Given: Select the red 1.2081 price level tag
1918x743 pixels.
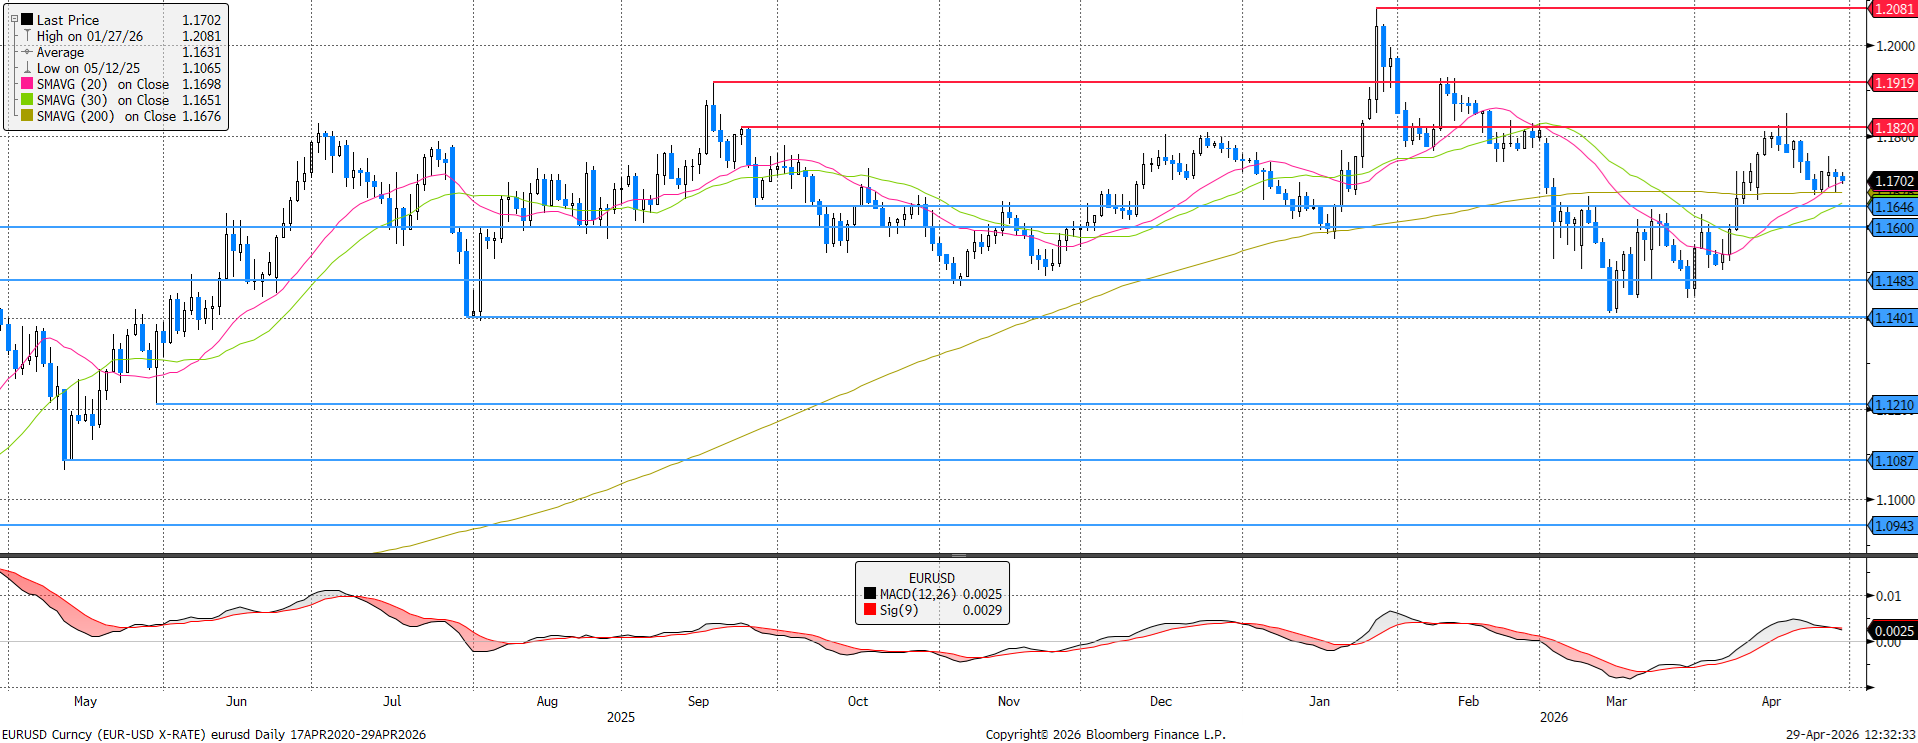Looking at the screenshot, I should click(1892, 9).
